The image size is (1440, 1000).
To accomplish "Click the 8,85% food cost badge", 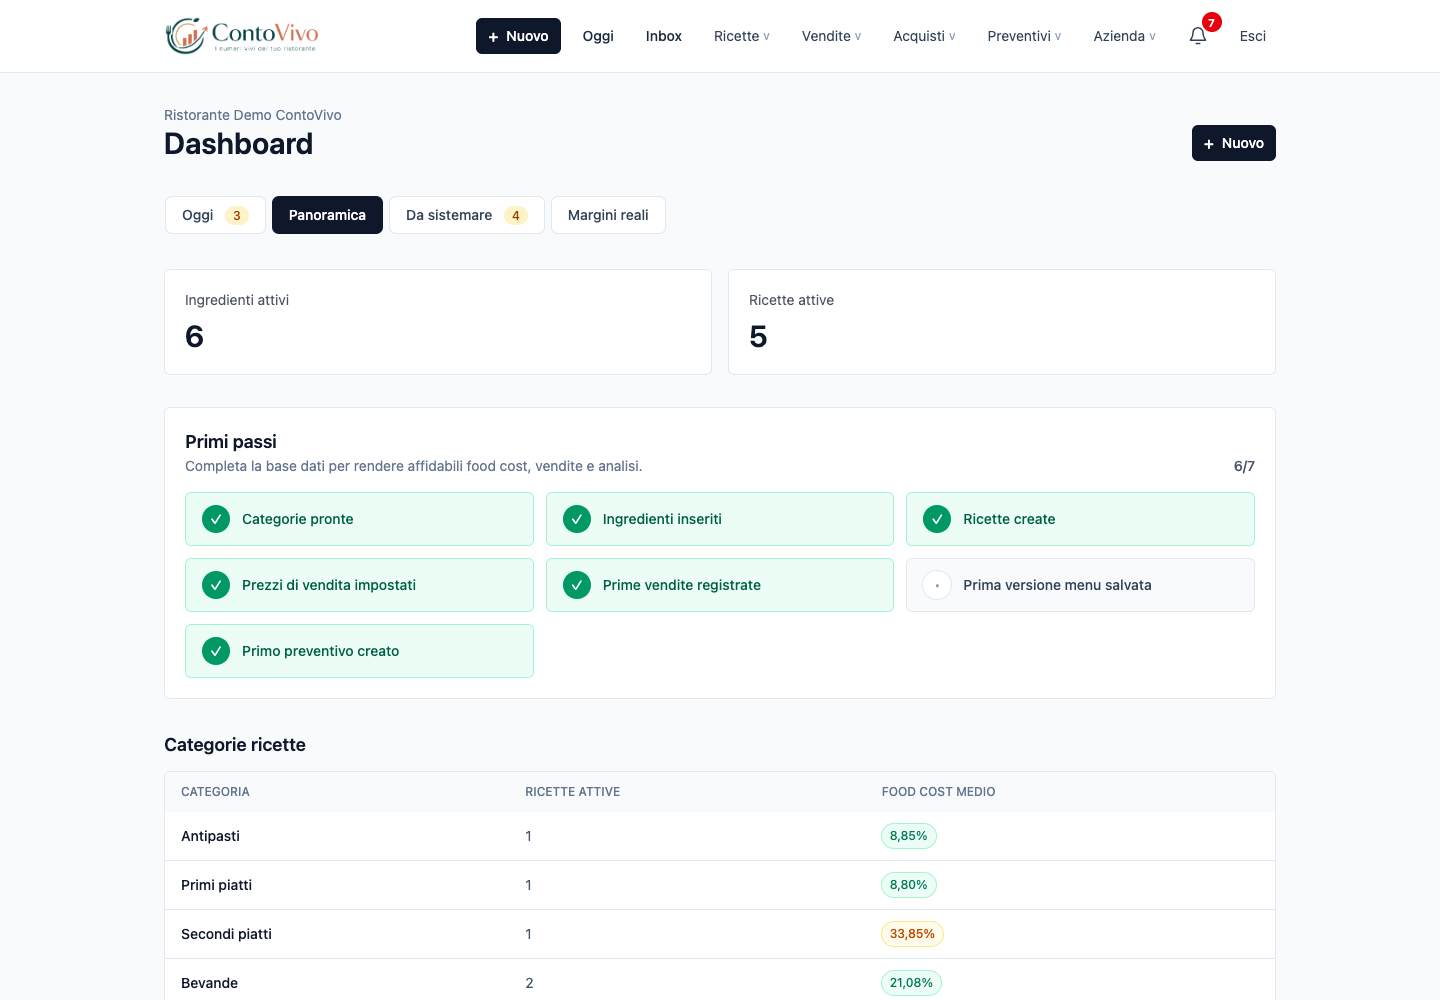I will [908, 836].
